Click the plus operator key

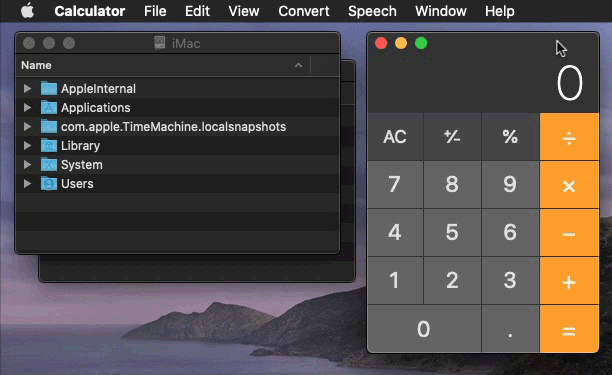pyautogui.click(x=569, y=281)
